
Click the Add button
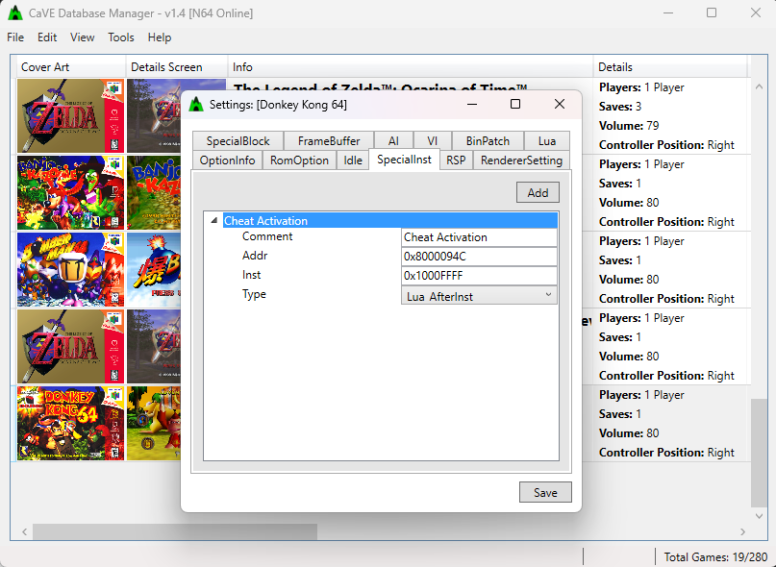point(538,192)
